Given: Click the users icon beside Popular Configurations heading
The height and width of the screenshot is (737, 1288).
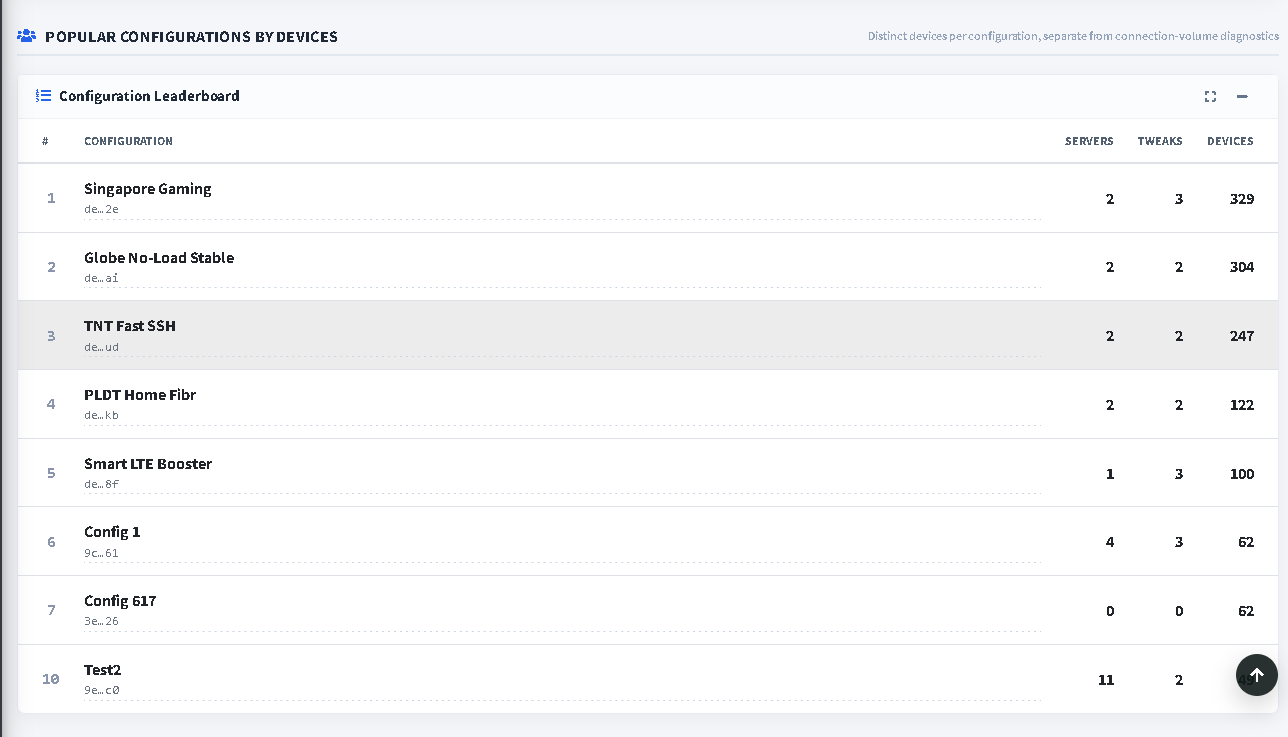Looking at the screenshot, I should click(x=27, y=36).
